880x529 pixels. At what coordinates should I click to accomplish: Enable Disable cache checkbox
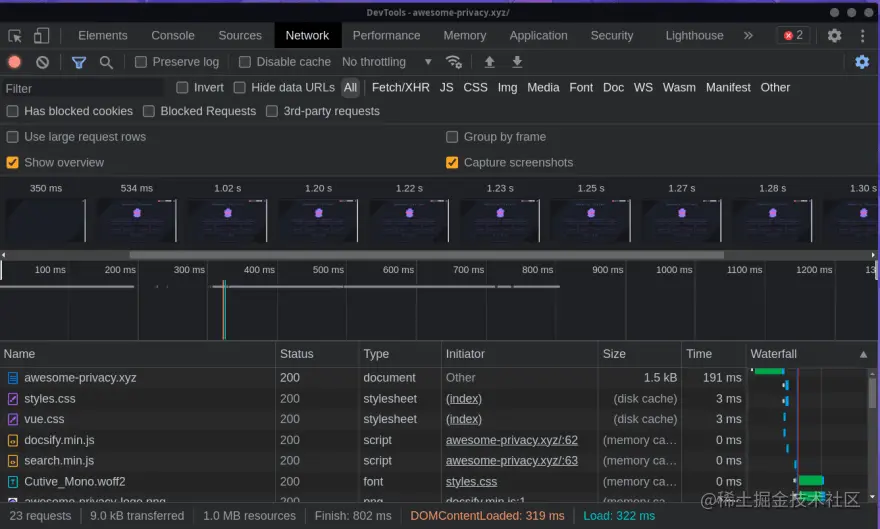(x=245, y=62)
